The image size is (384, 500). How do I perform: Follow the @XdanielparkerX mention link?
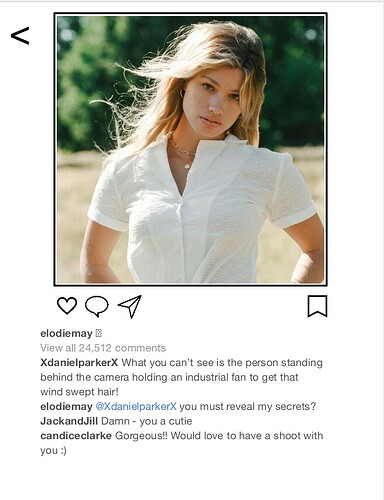click(x=136, y=406)
